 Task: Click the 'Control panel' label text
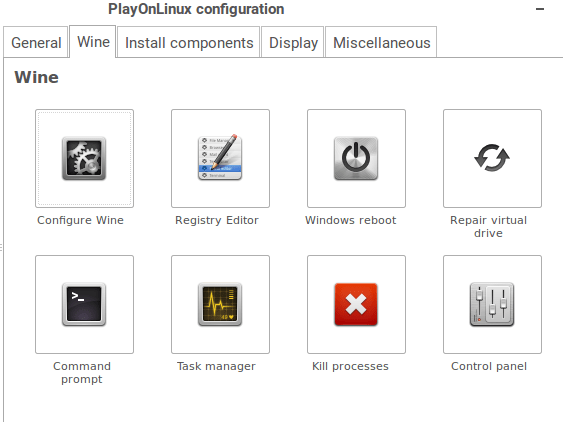[489, 366]
